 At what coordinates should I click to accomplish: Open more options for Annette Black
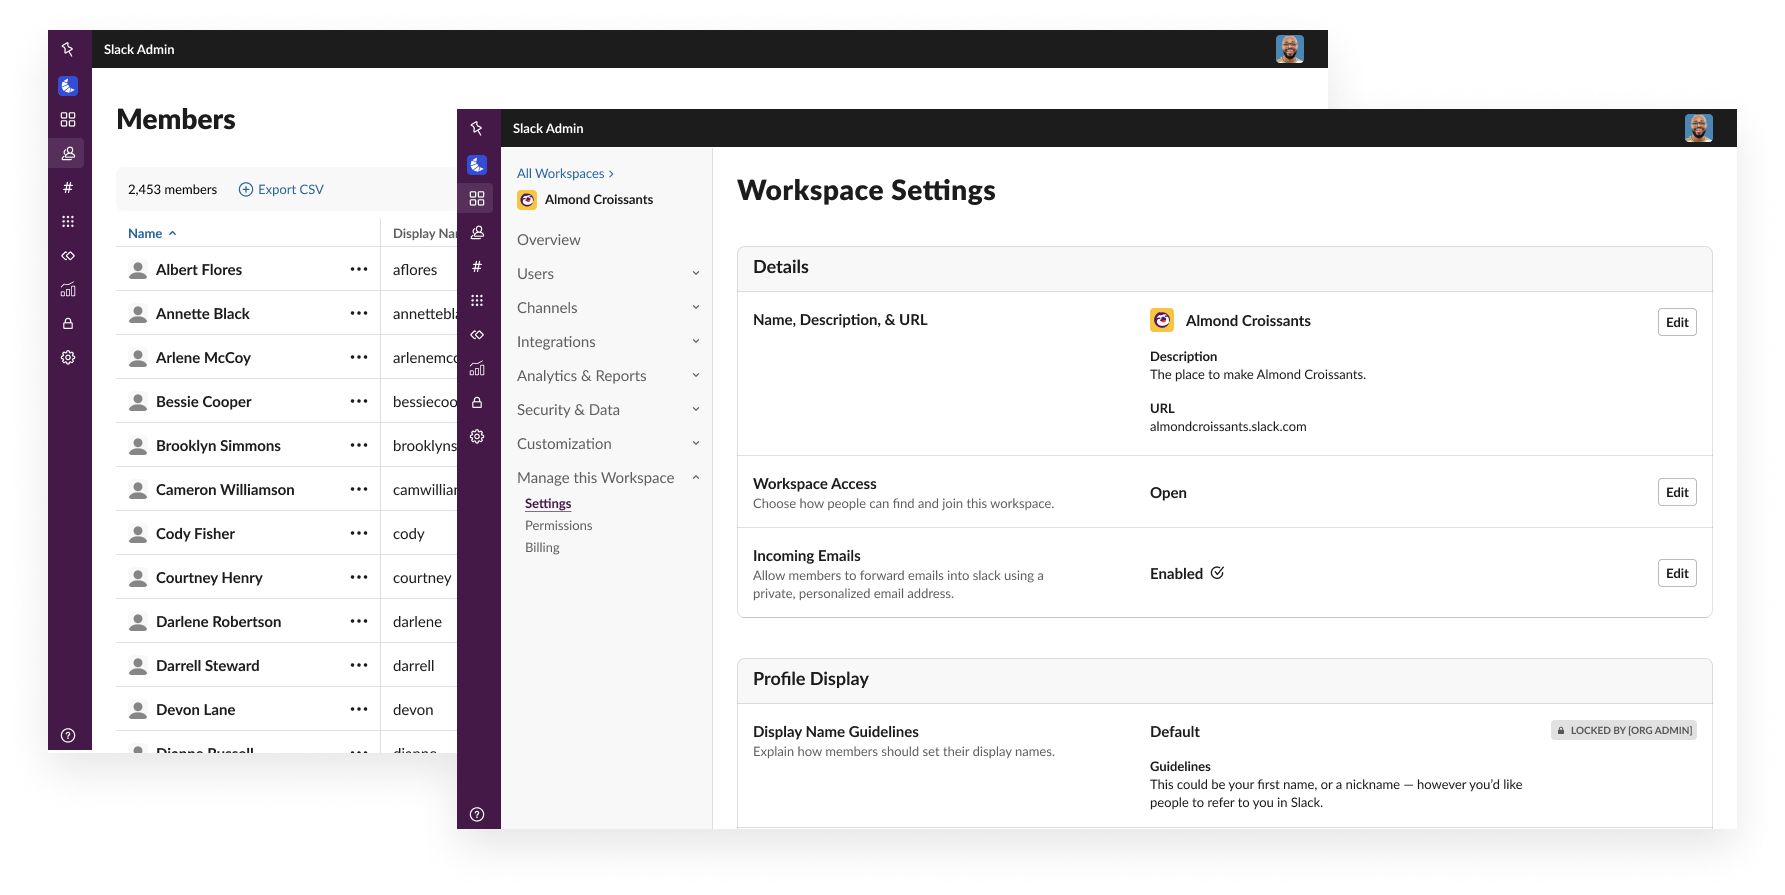tap(359, 313)
